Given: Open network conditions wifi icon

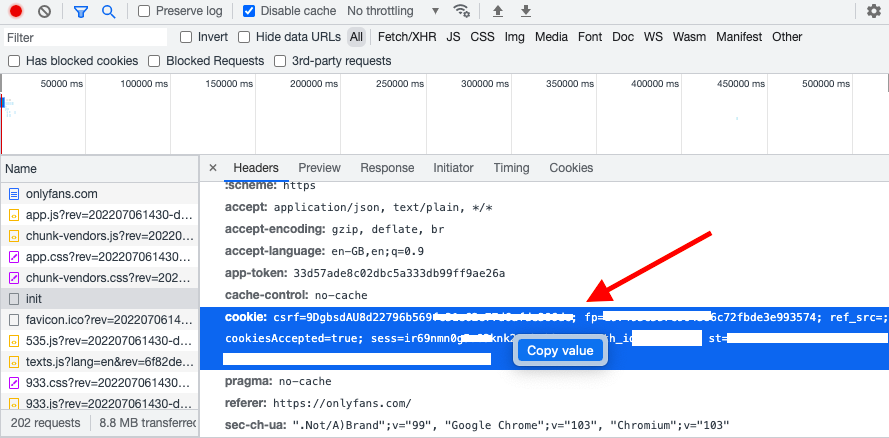Looking at the screenshot, I should (x=462, y=11).
